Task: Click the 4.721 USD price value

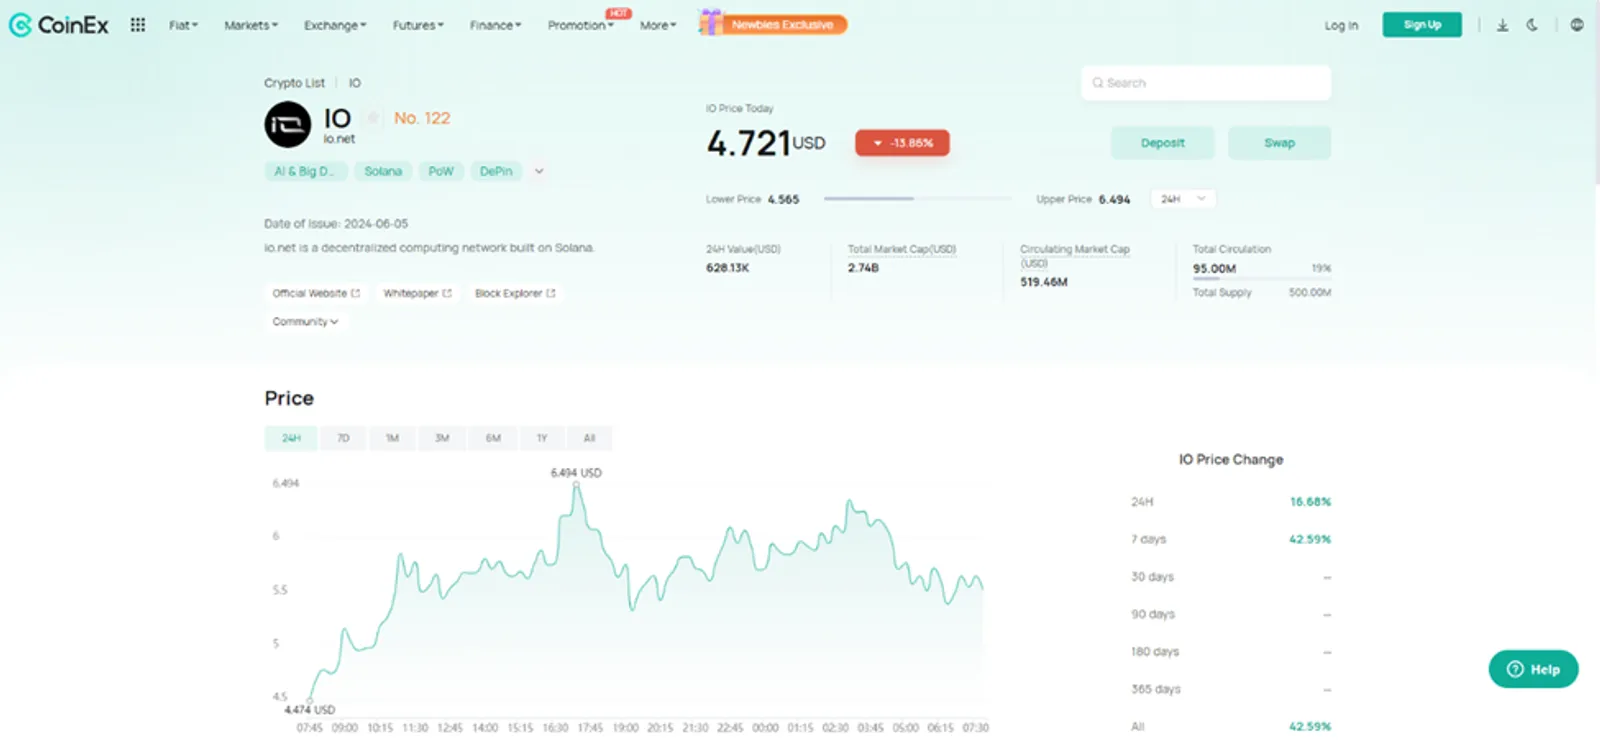Action: (x=766, y=143)
